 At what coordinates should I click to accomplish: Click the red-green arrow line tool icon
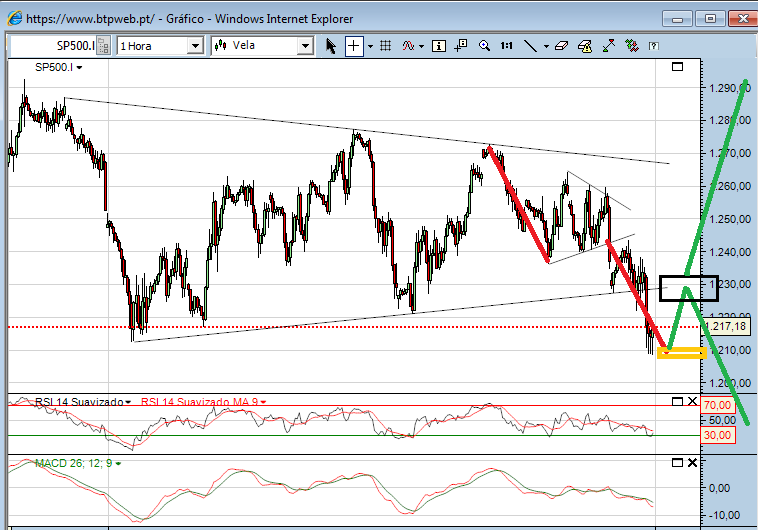pos(609,46)
